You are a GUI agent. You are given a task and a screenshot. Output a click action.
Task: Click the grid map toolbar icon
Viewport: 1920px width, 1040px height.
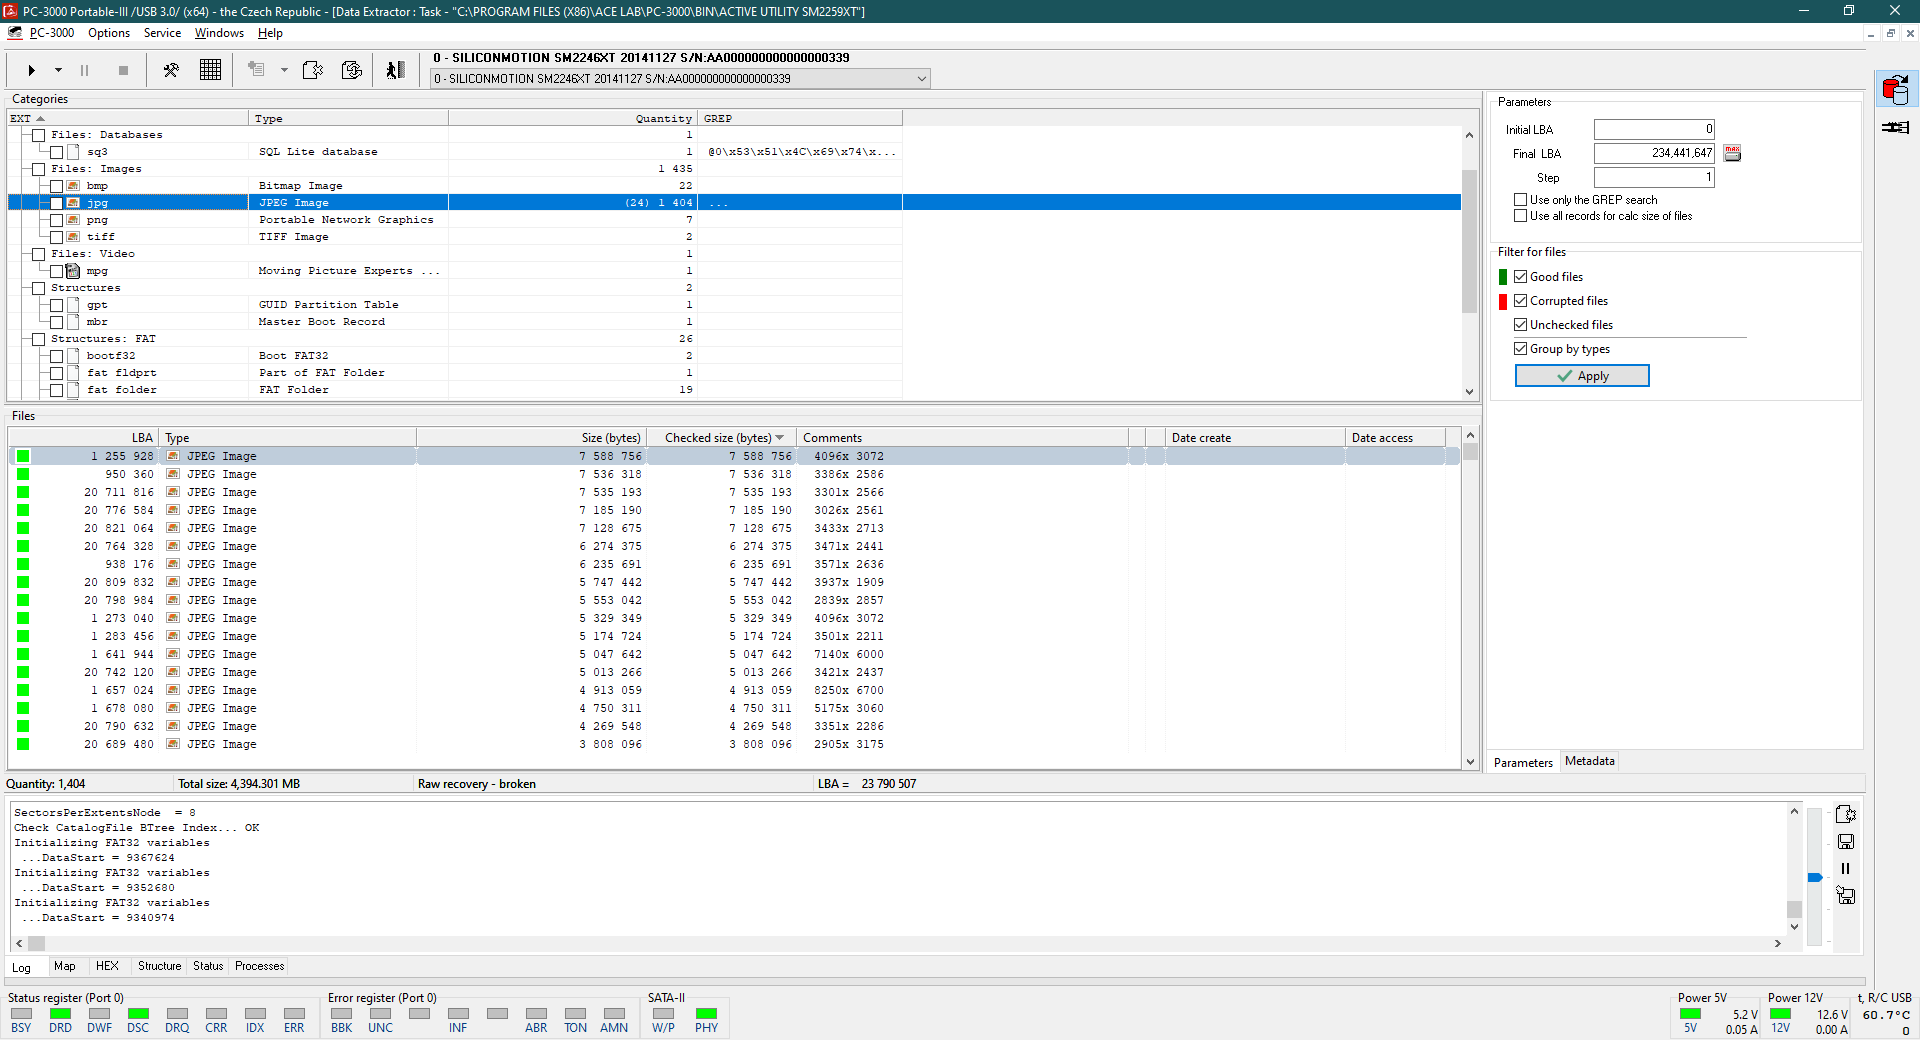(210, 70)
